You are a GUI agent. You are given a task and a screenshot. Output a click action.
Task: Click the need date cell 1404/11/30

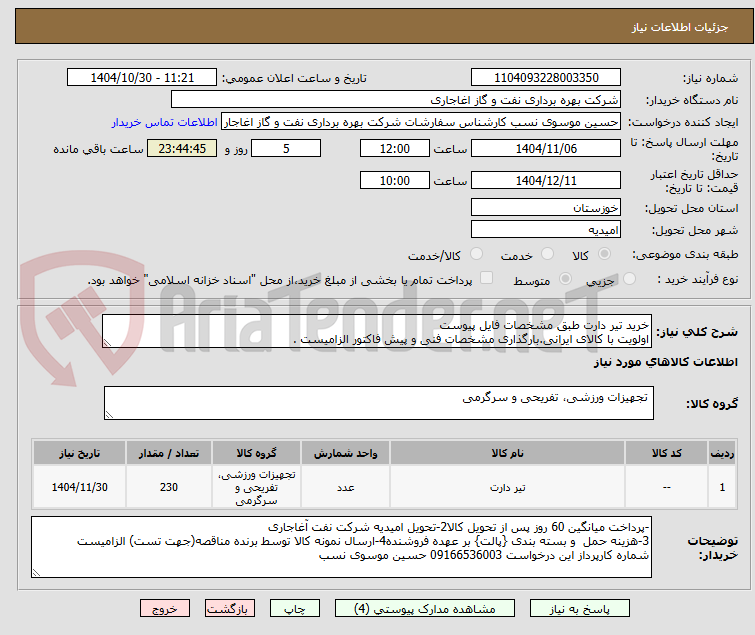[79, 487]
